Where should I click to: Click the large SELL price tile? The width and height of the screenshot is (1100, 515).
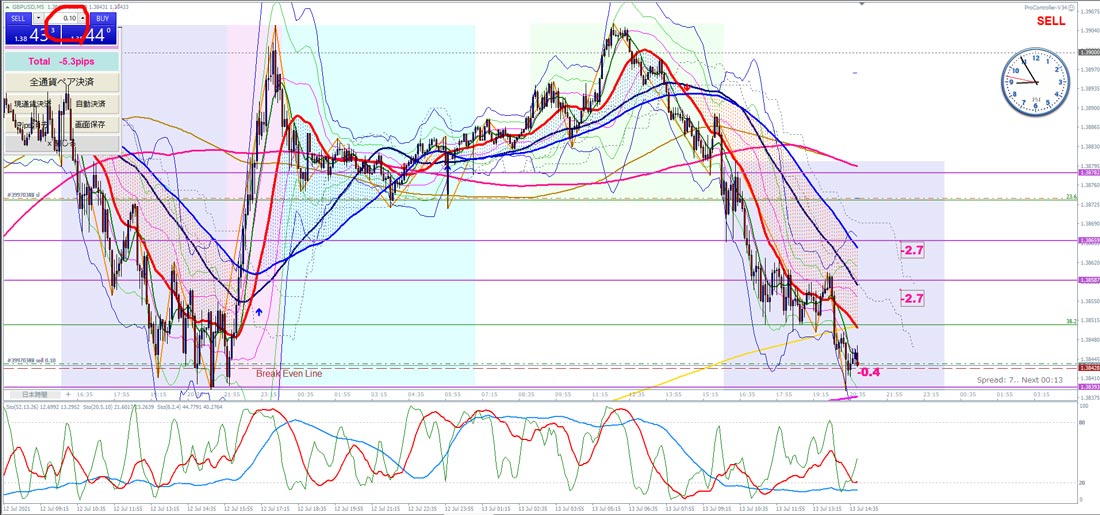[x=33, y=35]
